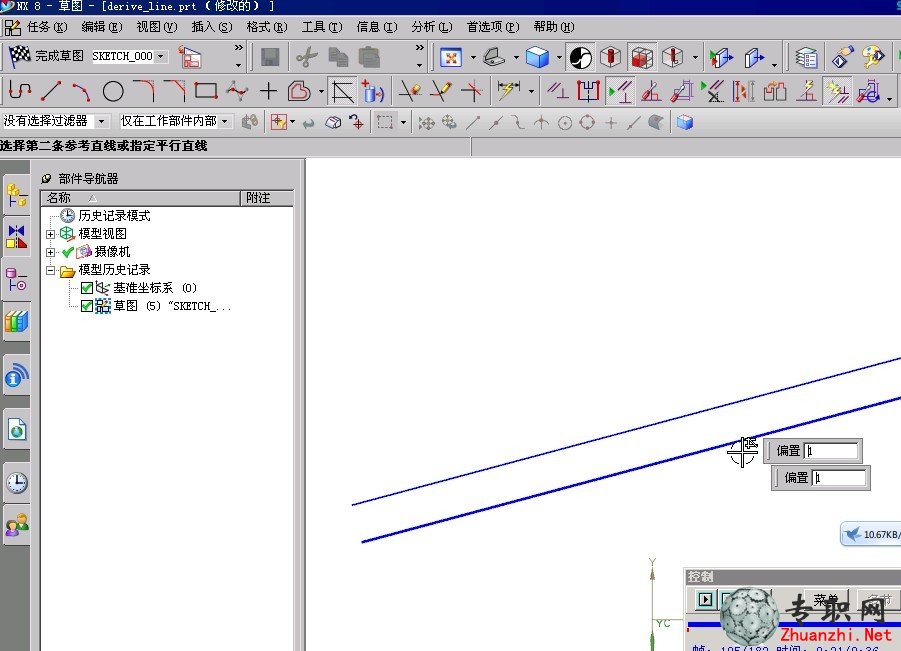Open the sketch name SKETCH_000 dropdown
901x651 pixels.
coord(161,56)
